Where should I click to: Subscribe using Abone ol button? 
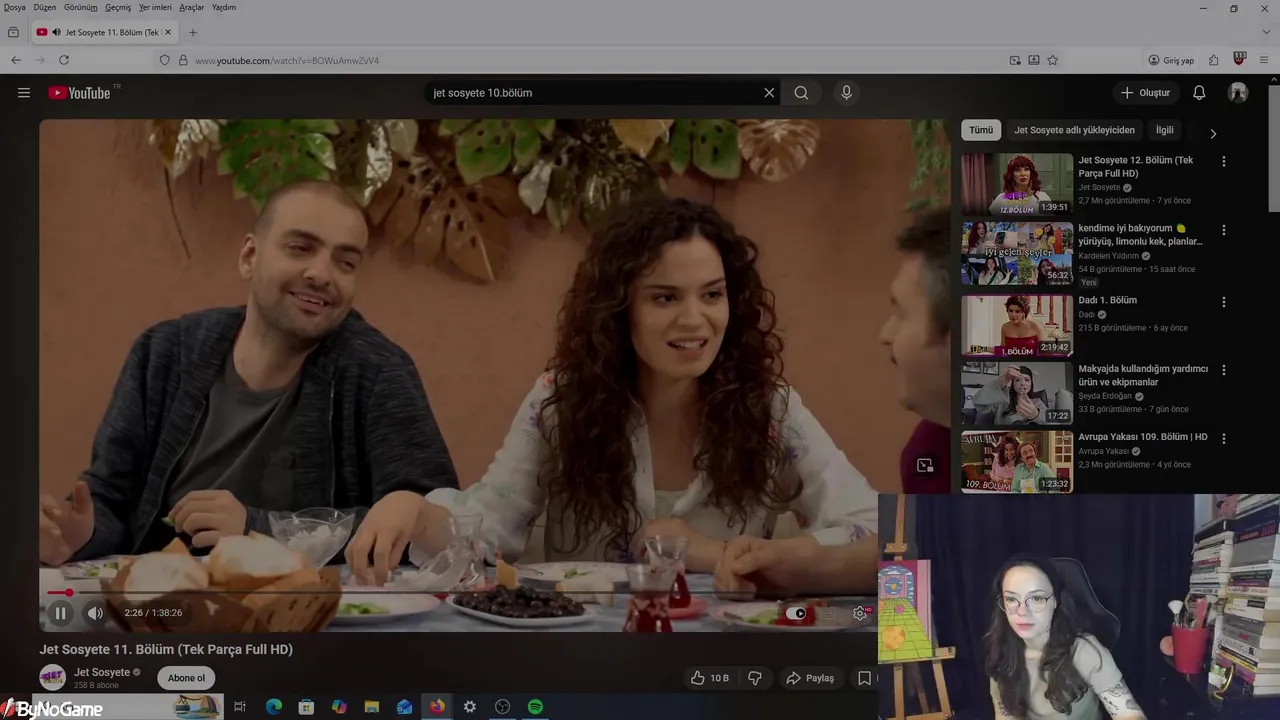click(186, 678)
